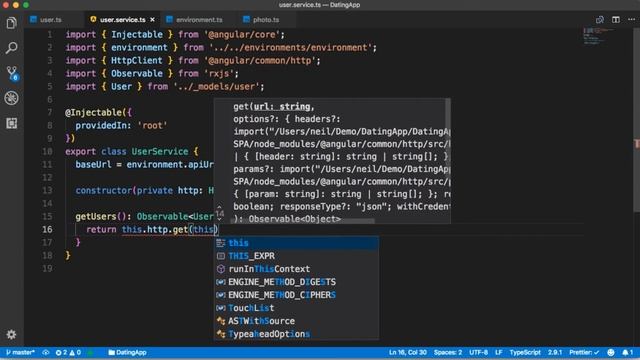Click the parameter hint horizontal scrollbar
640x360 pixels.
click(x=302, y=221)
